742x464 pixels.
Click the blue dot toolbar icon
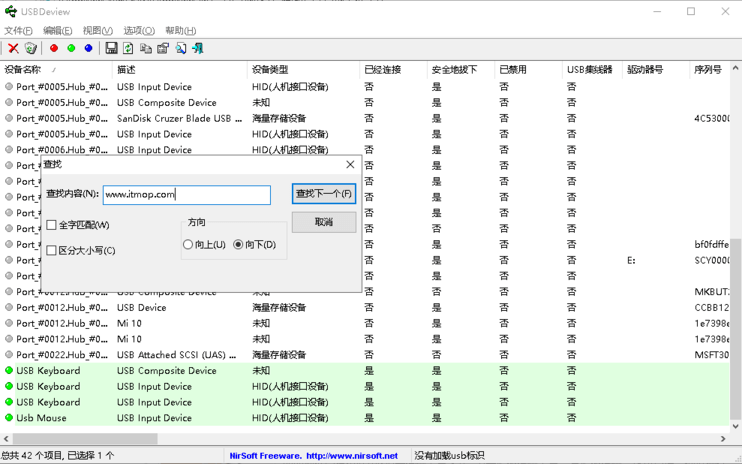[88, 48]
